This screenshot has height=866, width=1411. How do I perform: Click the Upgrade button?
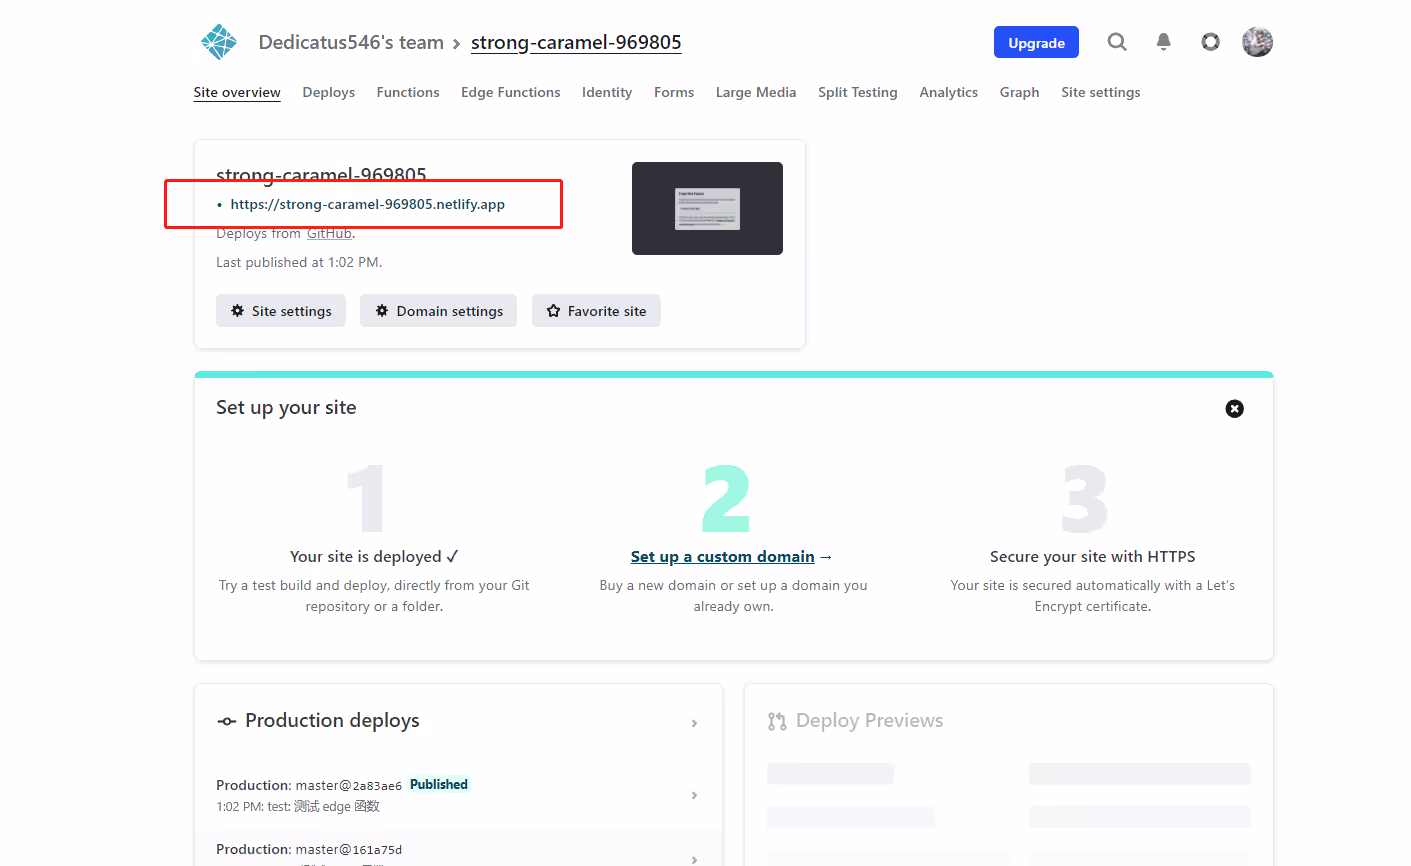(x=1036, y=42)
